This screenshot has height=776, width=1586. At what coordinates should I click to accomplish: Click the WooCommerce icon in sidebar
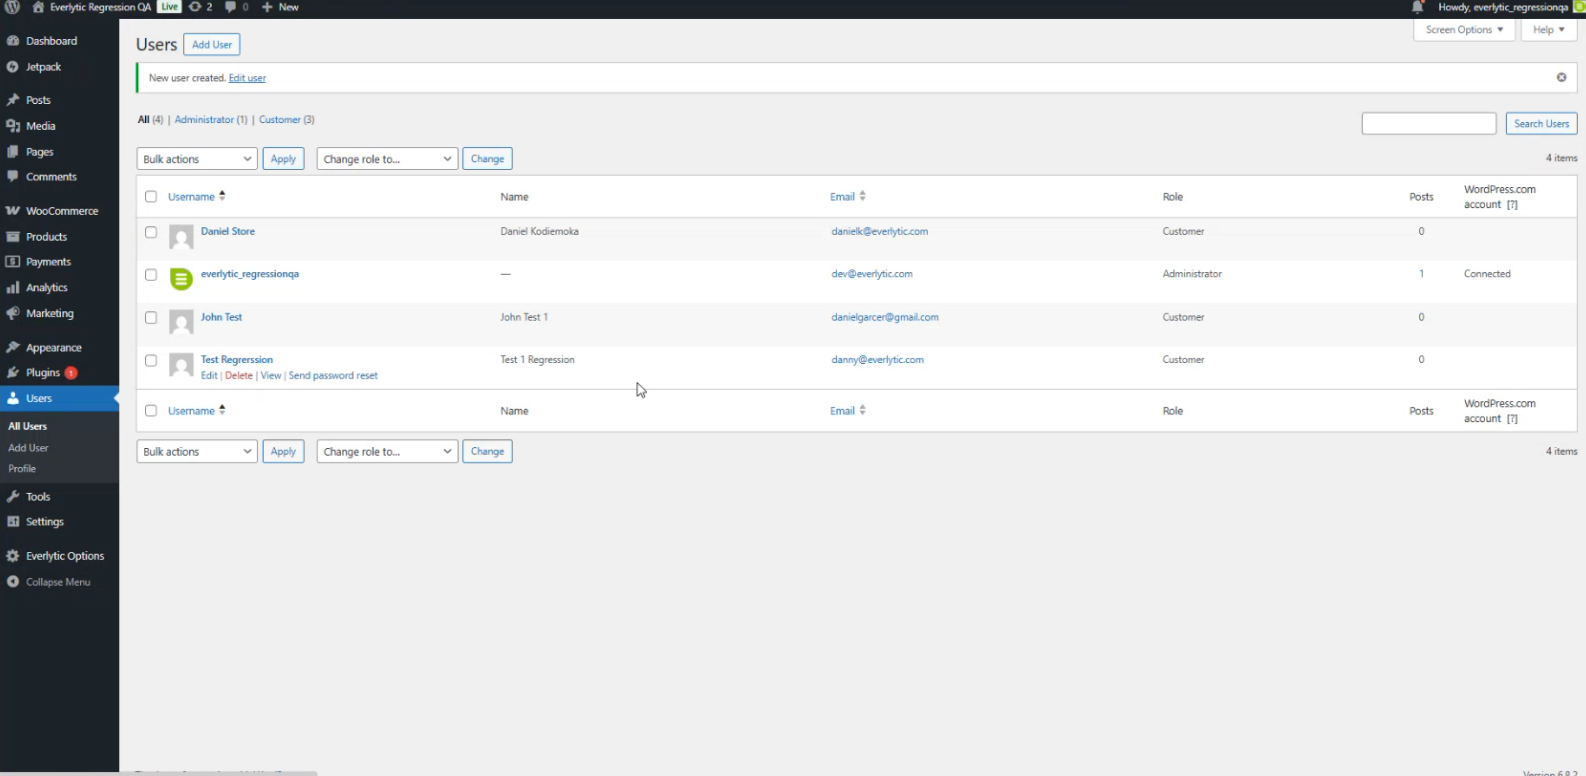tap(13, 211)
